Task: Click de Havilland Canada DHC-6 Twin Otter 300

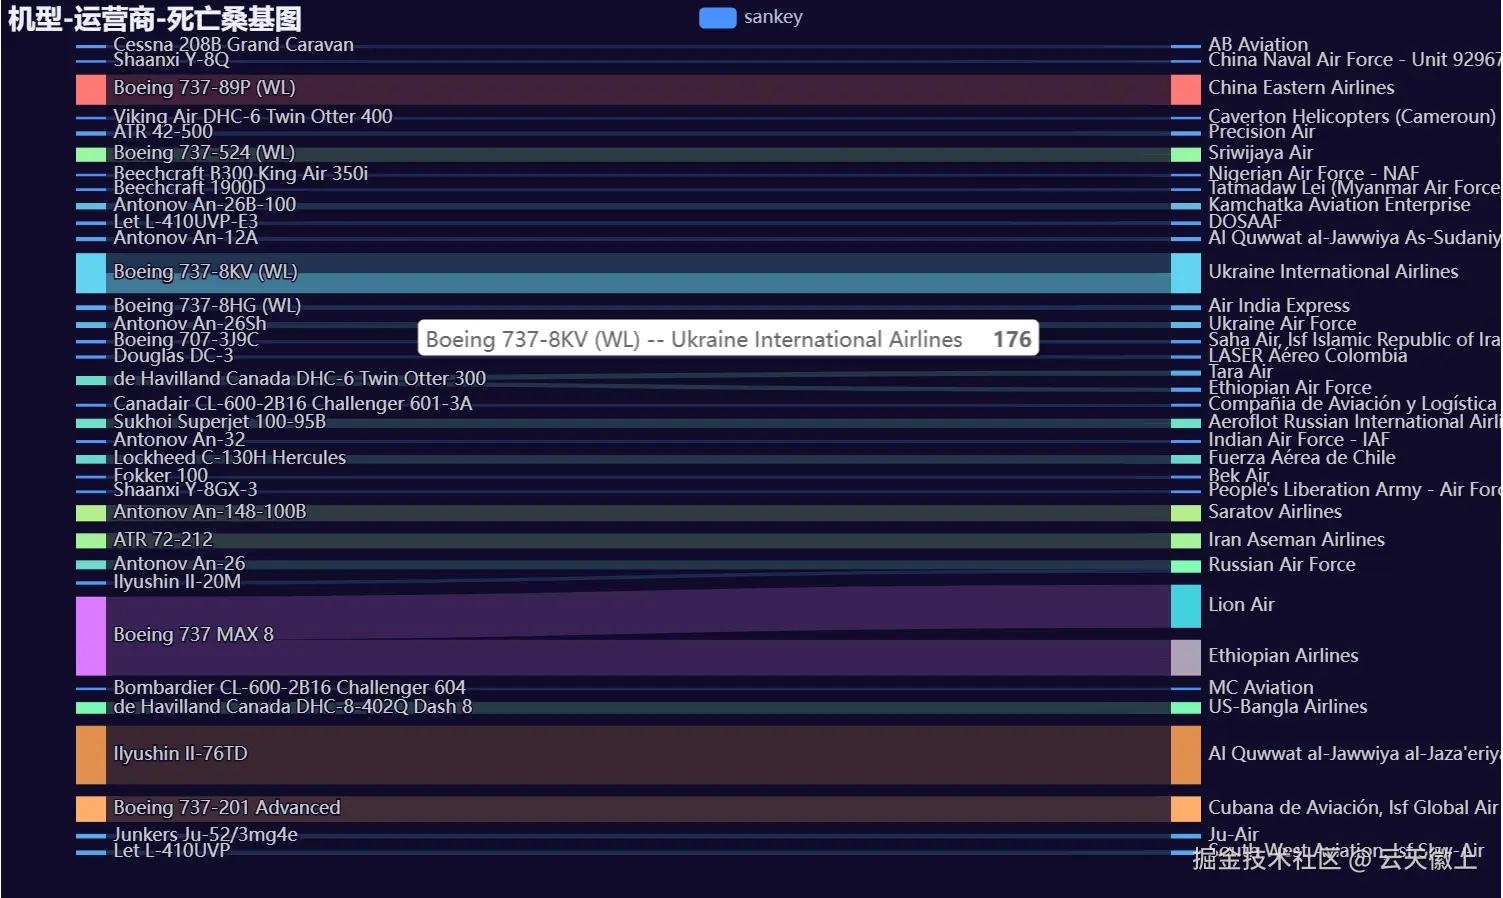Action: (x=300, y=379)
